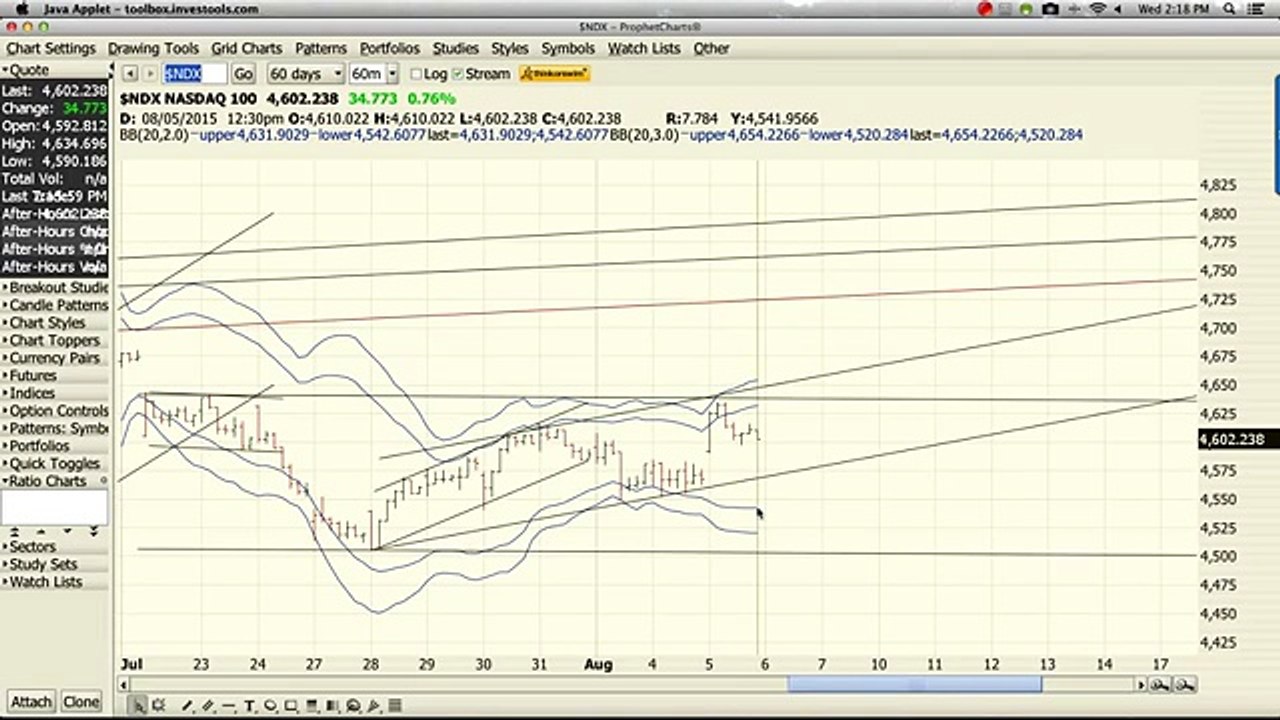Expand the Futures section
The image size is (1280, 720).
tap(54, 376)
